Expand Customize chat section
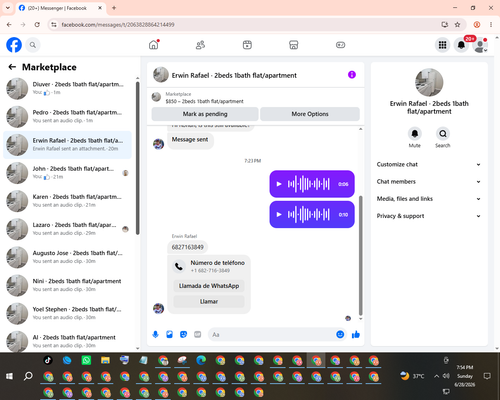500x400 pixels. tap(429, 164)
